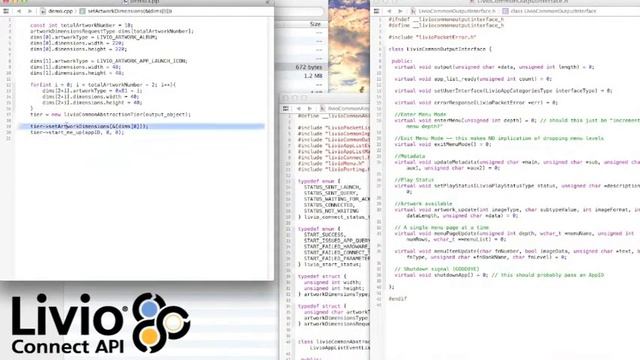Click the 'virtual void setUserInterface' declaration
The height and width of the screenshot is (360, 640).
[503, 91]
